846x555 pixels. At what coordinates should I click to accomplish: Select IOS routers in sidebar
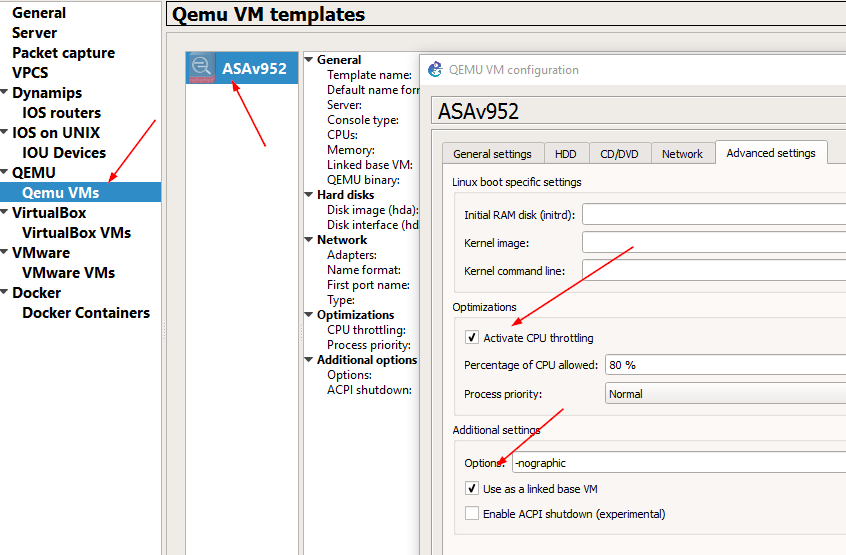(x=62, y=112)
